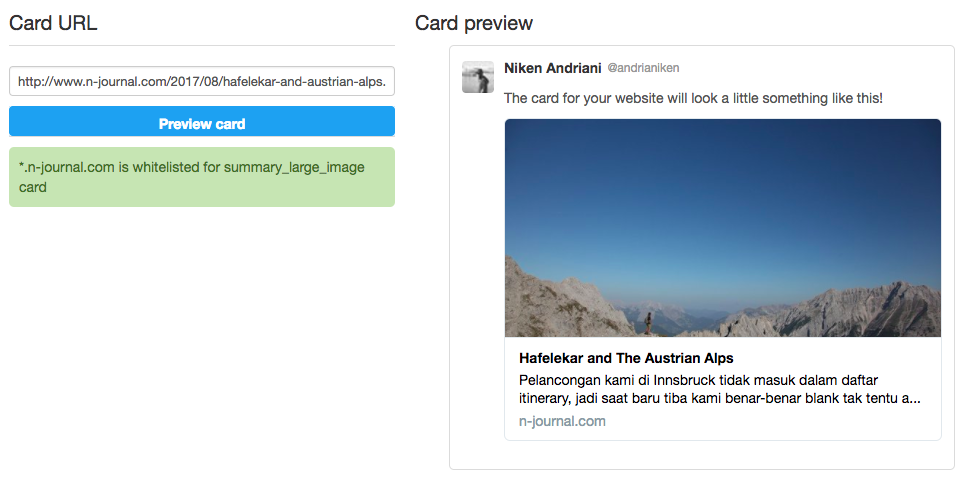The width and height of the screenshot is (964, 481).
Task: Click the card description text about Innsbruck
Action: pyautogui.click(x=719, y=389)
